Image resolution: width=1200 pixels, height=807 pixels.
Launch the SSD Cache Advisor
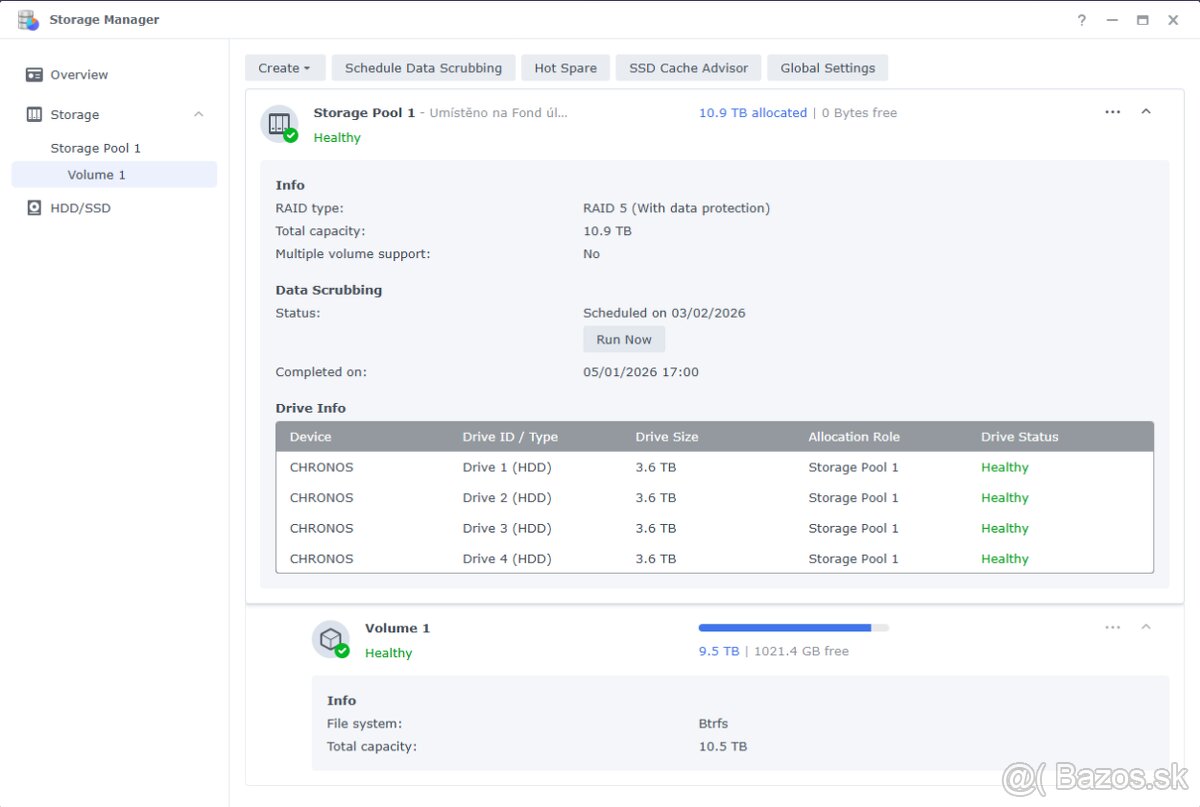coord(687,67)
